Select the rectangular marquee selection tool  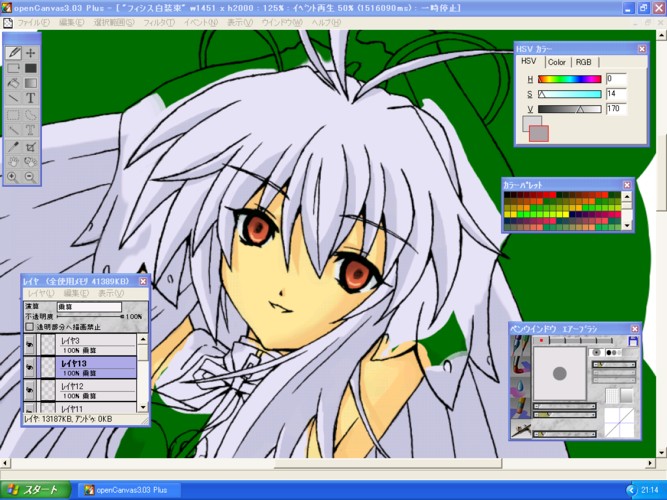click(14, 115)
